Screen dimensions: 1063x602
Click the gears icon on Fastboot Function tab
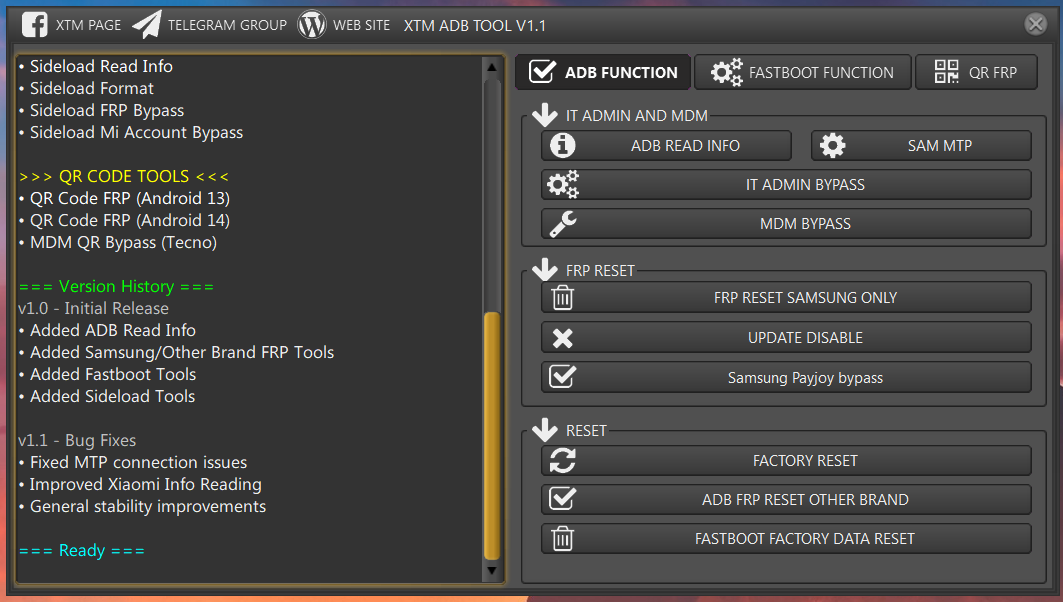[x=726, y=72]
